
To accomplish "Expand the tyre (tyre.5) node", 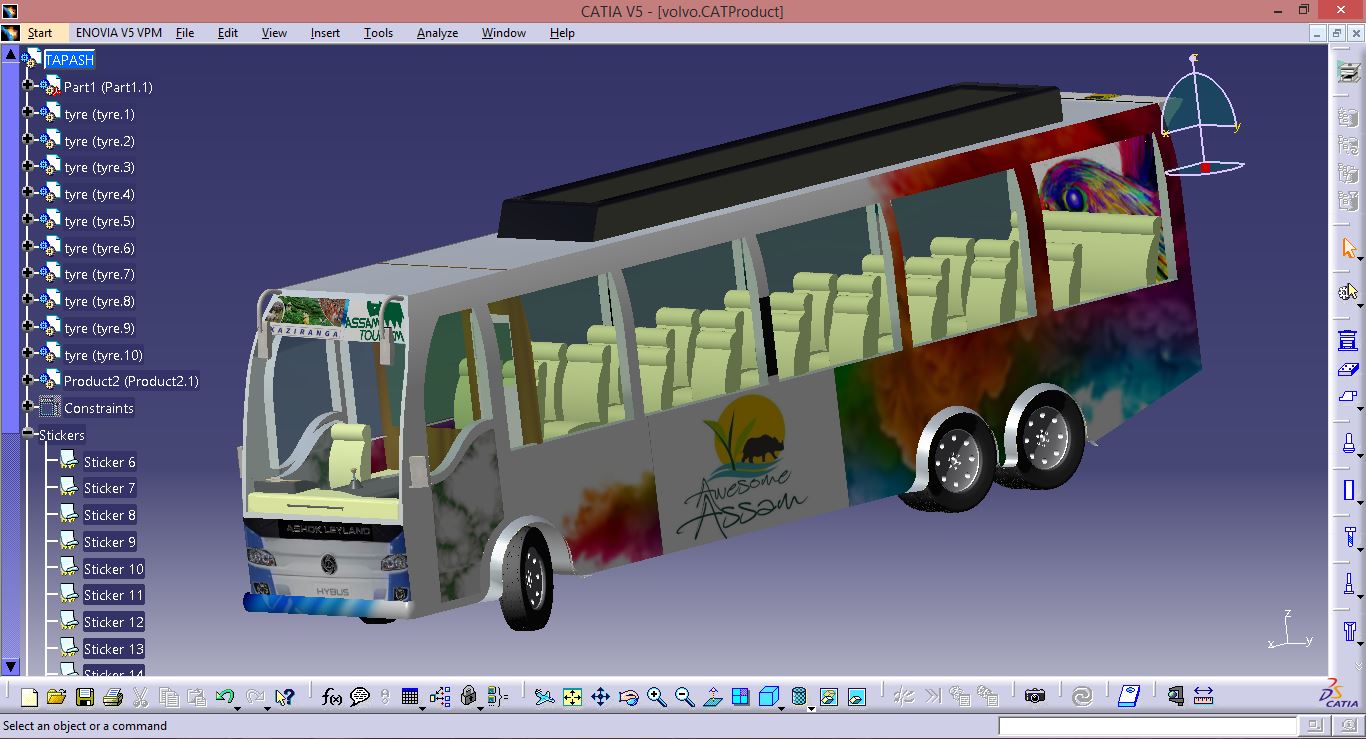I will [x=27, y=220].
